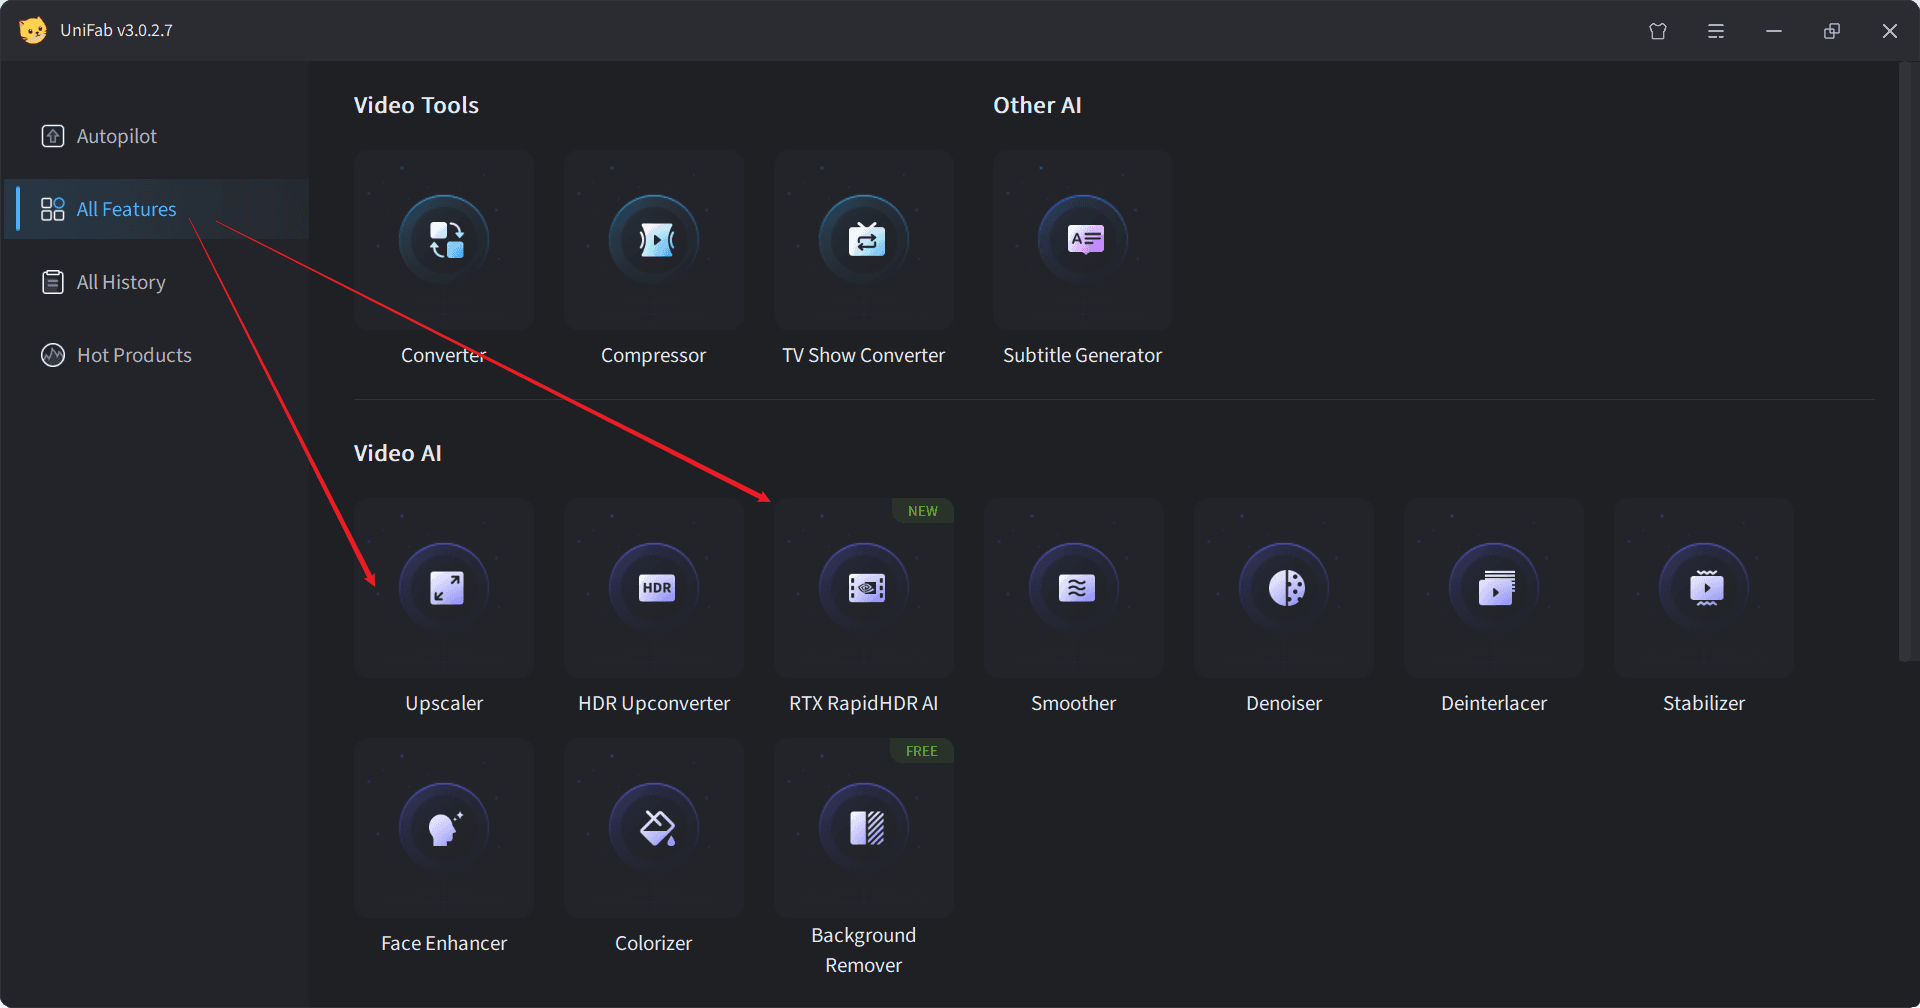Open Hot Products in the sidebar
Viewport: 1920px width, 1008px height.
133,355
